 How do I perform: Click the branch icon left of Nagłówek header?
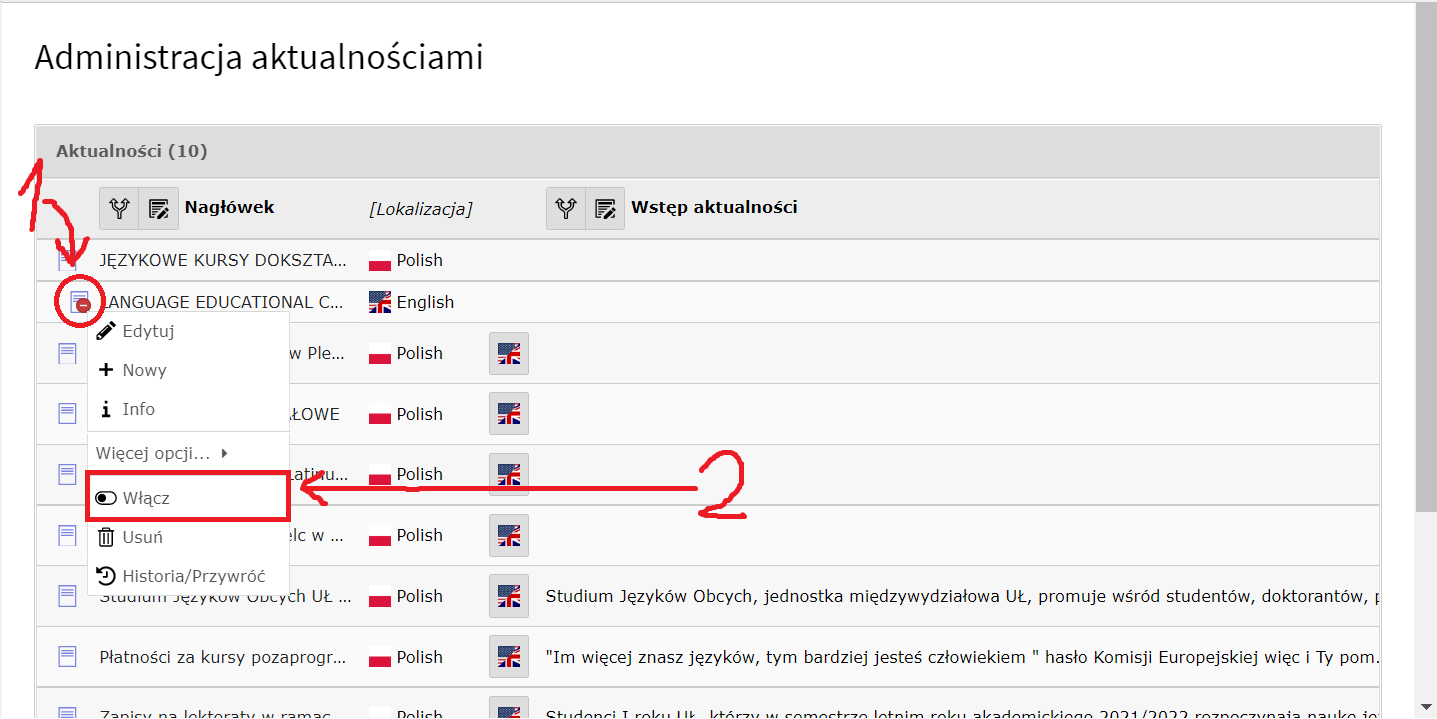pyautogui.click(x=119, y=208)
